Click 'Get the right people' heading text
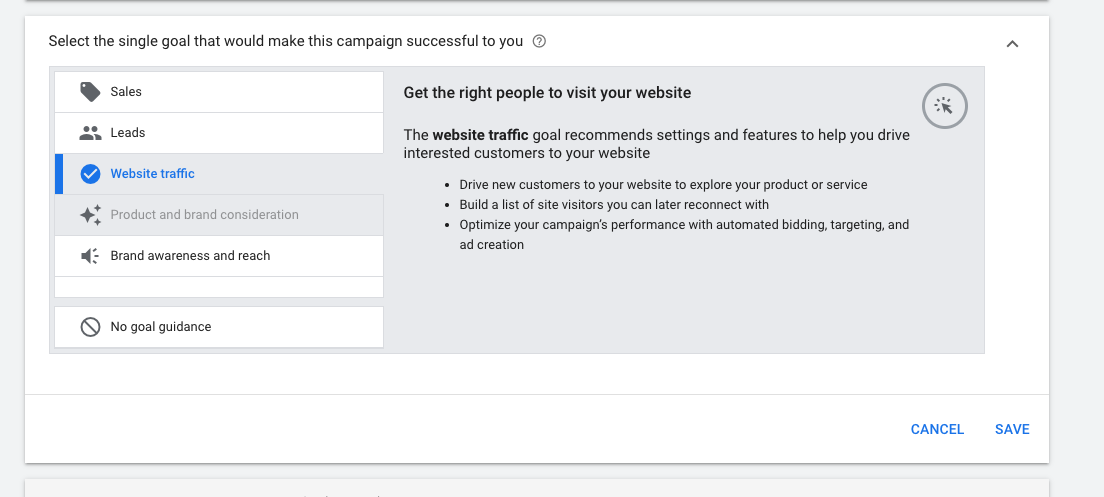1104x497 pixels. [547, 93]
